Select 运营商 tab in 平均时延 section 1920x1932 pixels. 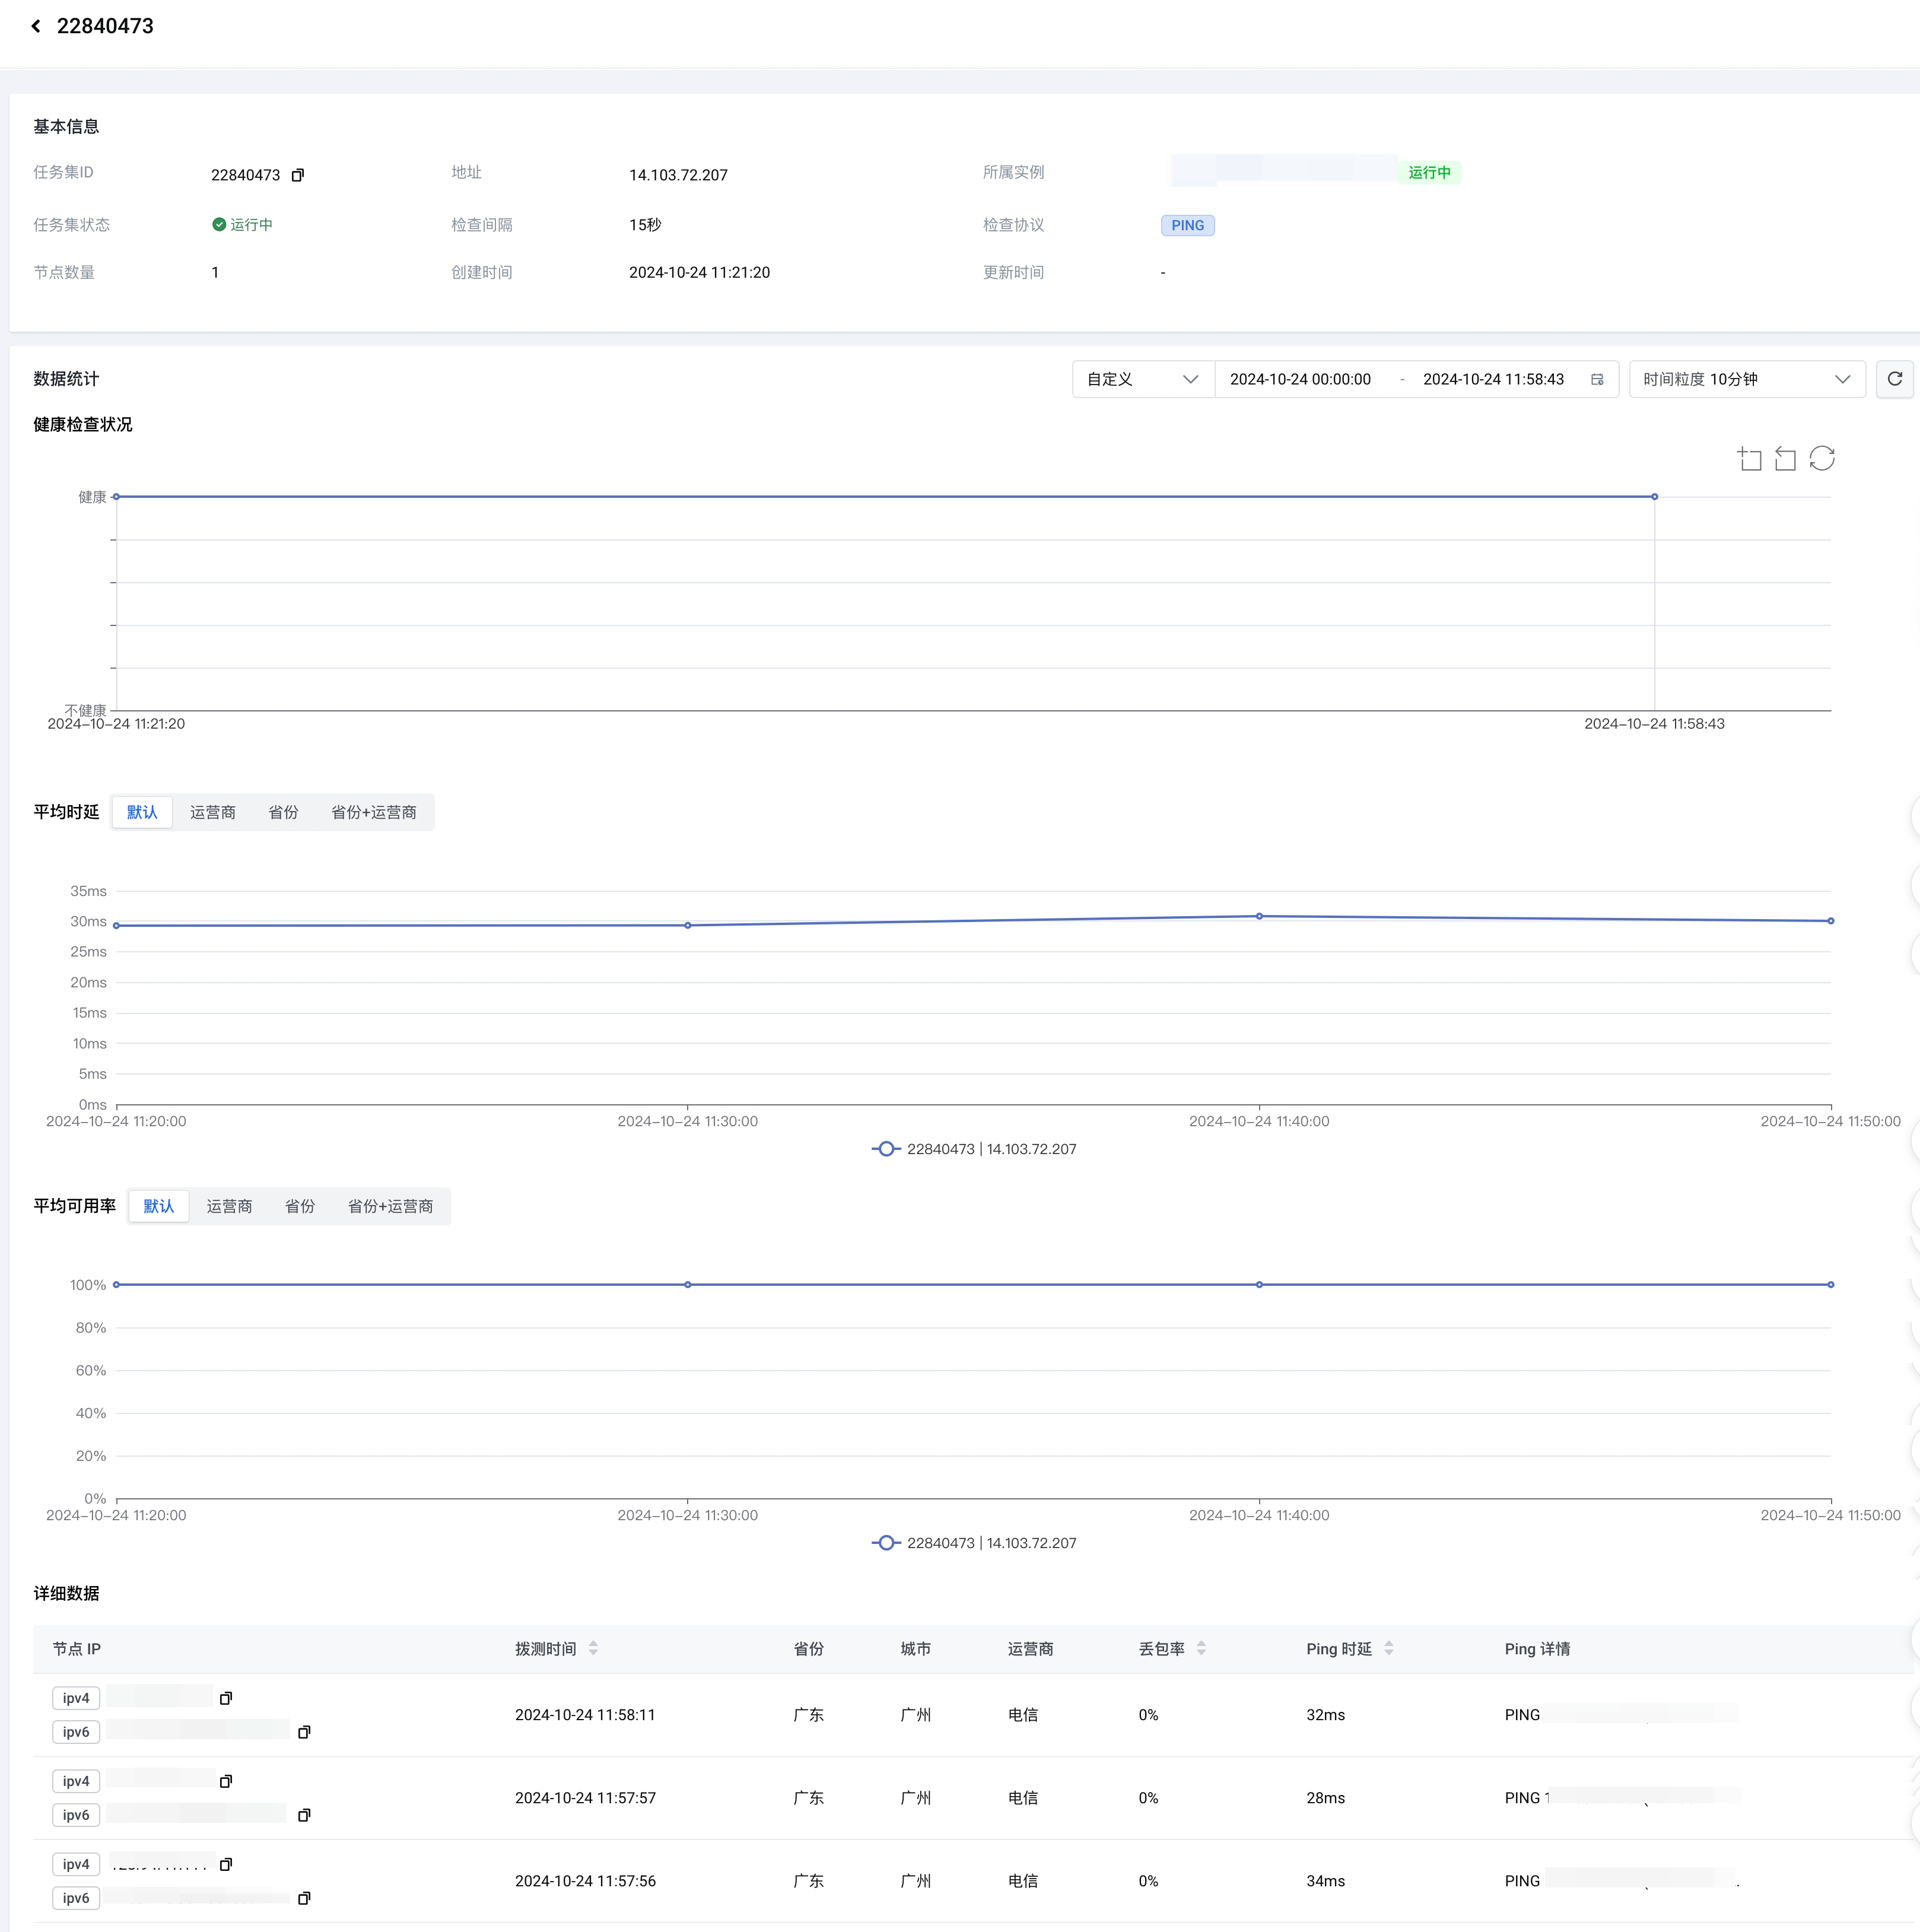213,812
